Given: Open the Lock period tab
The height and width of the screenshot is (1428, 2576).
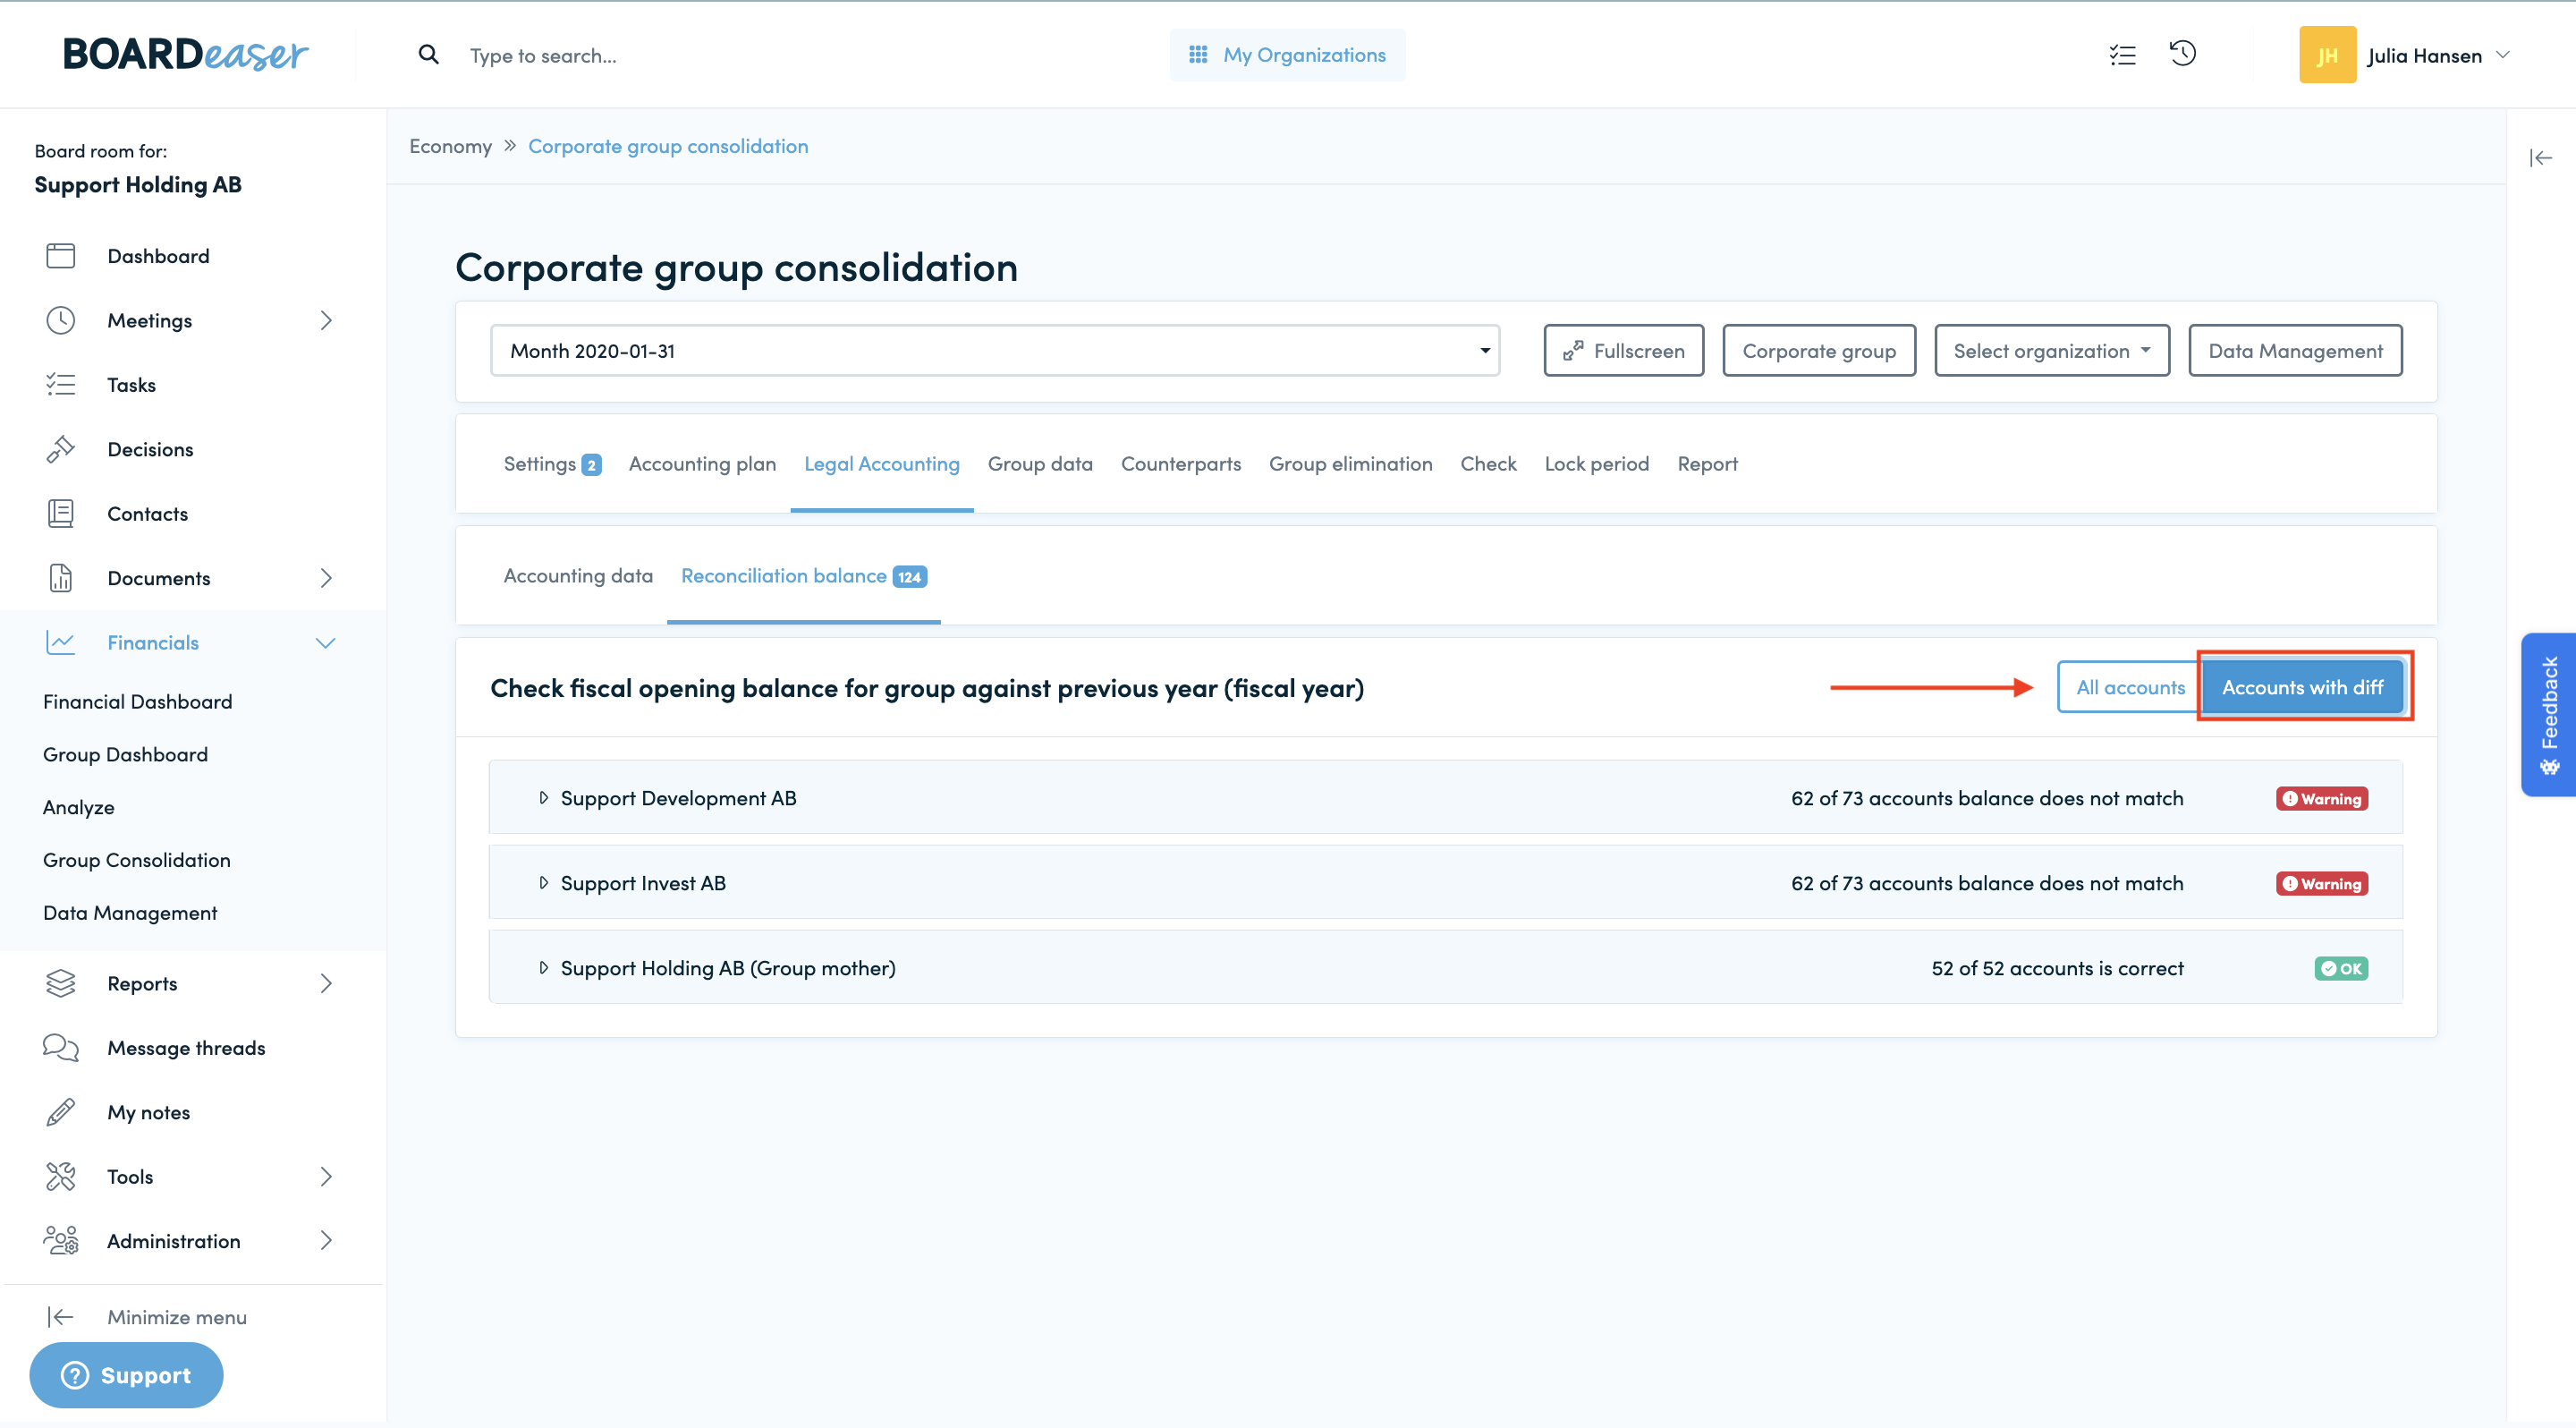Looking at the screenshot, I should click(1596, 464).
